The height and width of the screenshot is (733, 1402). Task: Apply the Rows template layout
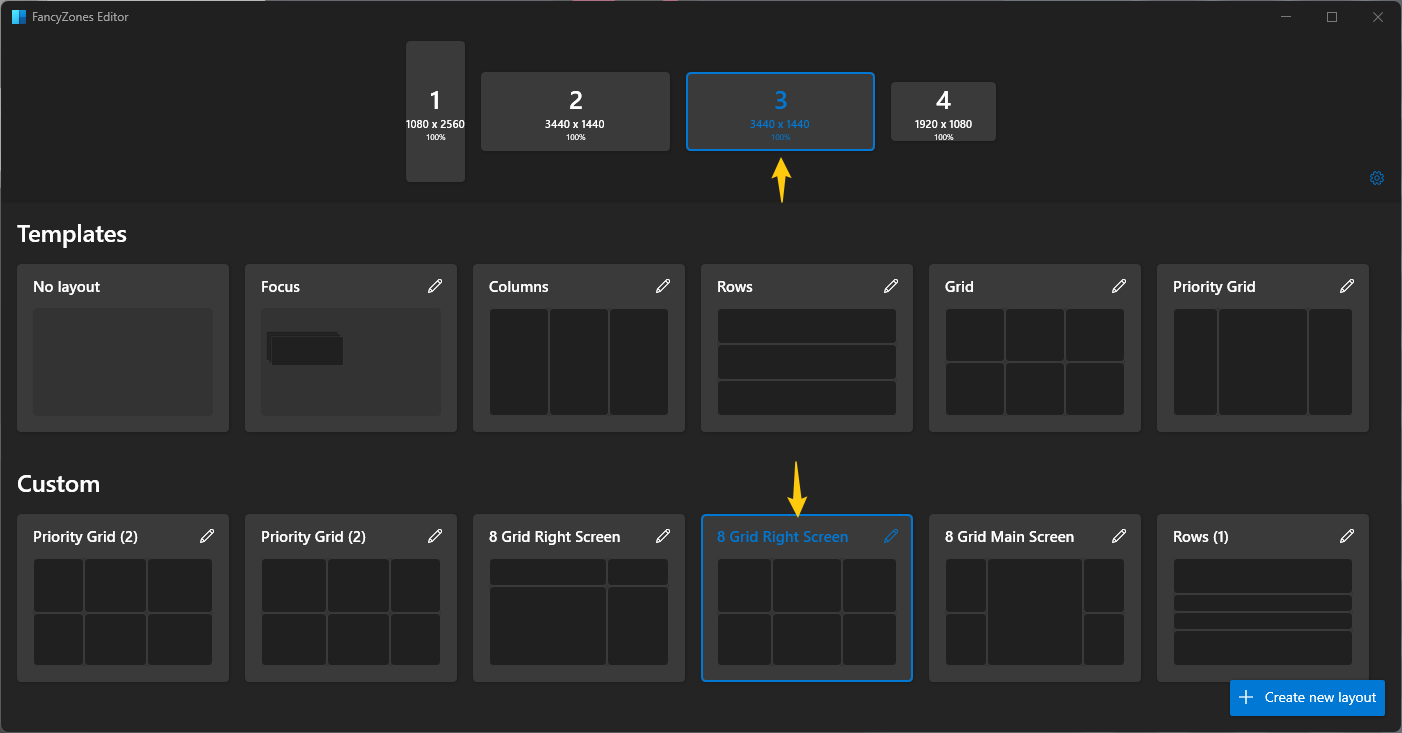point(806,360)
